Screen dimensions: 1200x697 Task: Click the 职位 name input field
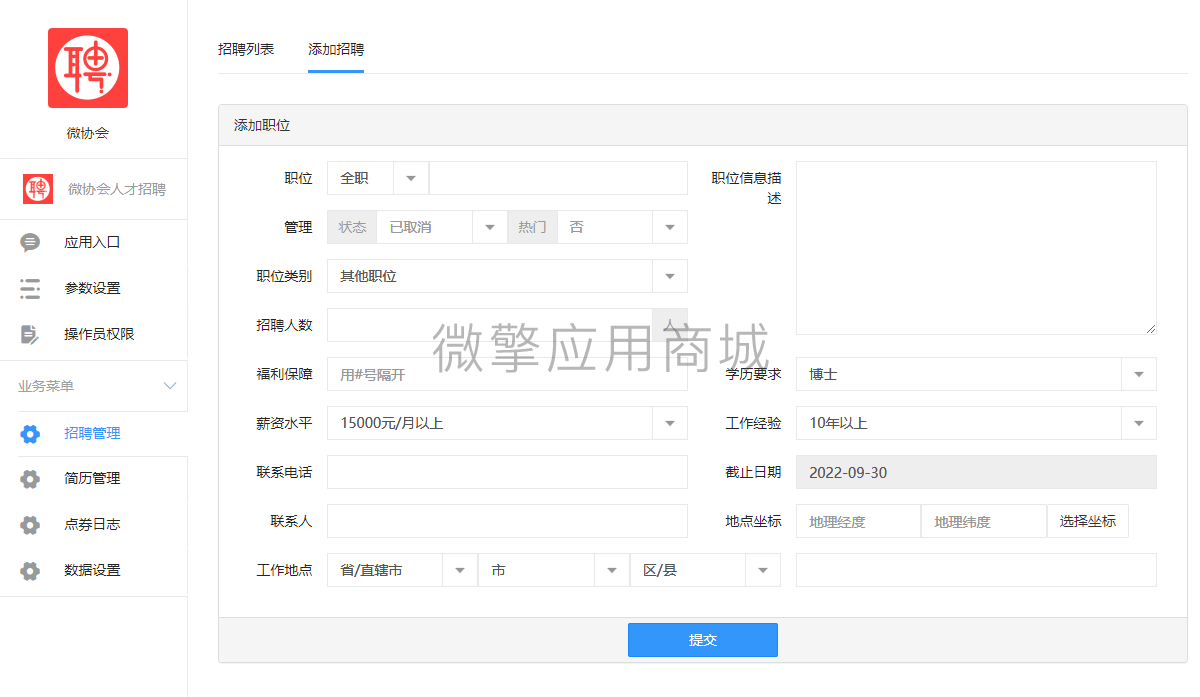click(558, 178)
